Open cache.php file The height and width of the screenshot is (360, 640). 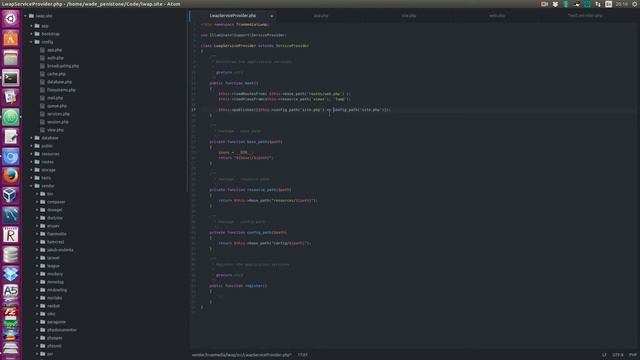click(56, 74)
